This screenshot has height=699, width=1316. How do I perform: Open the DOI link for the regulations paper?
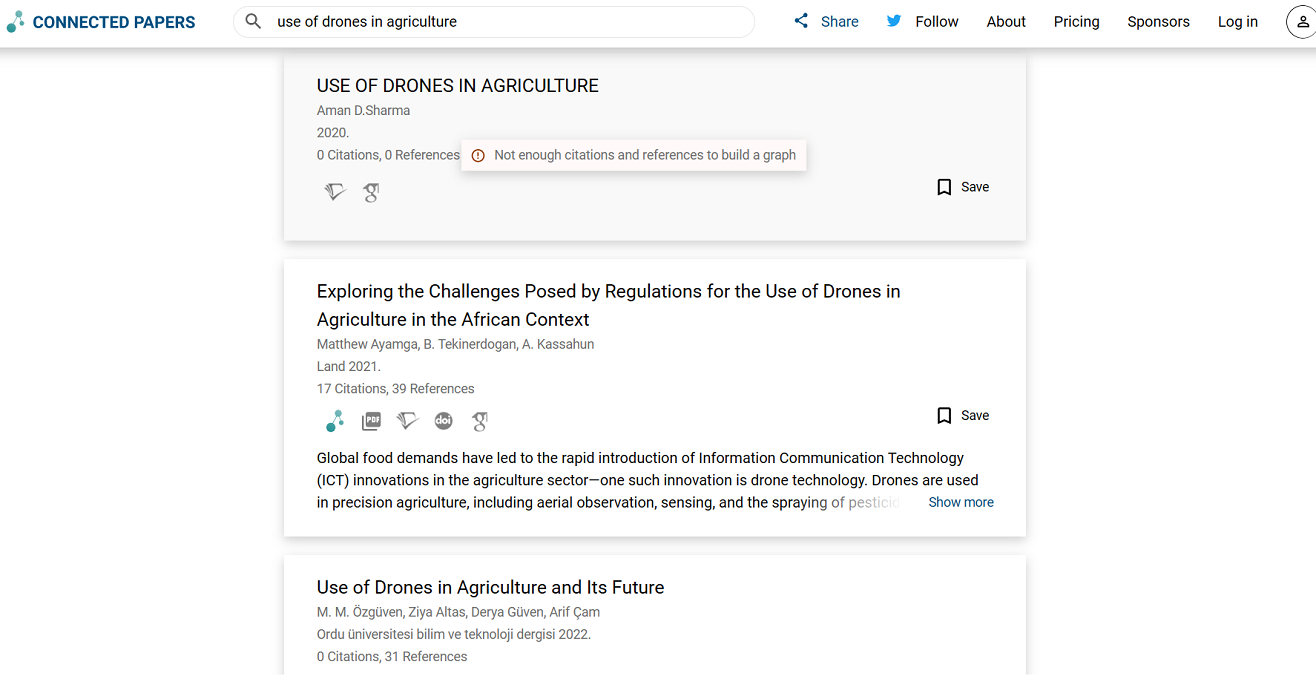click(443, 421)
